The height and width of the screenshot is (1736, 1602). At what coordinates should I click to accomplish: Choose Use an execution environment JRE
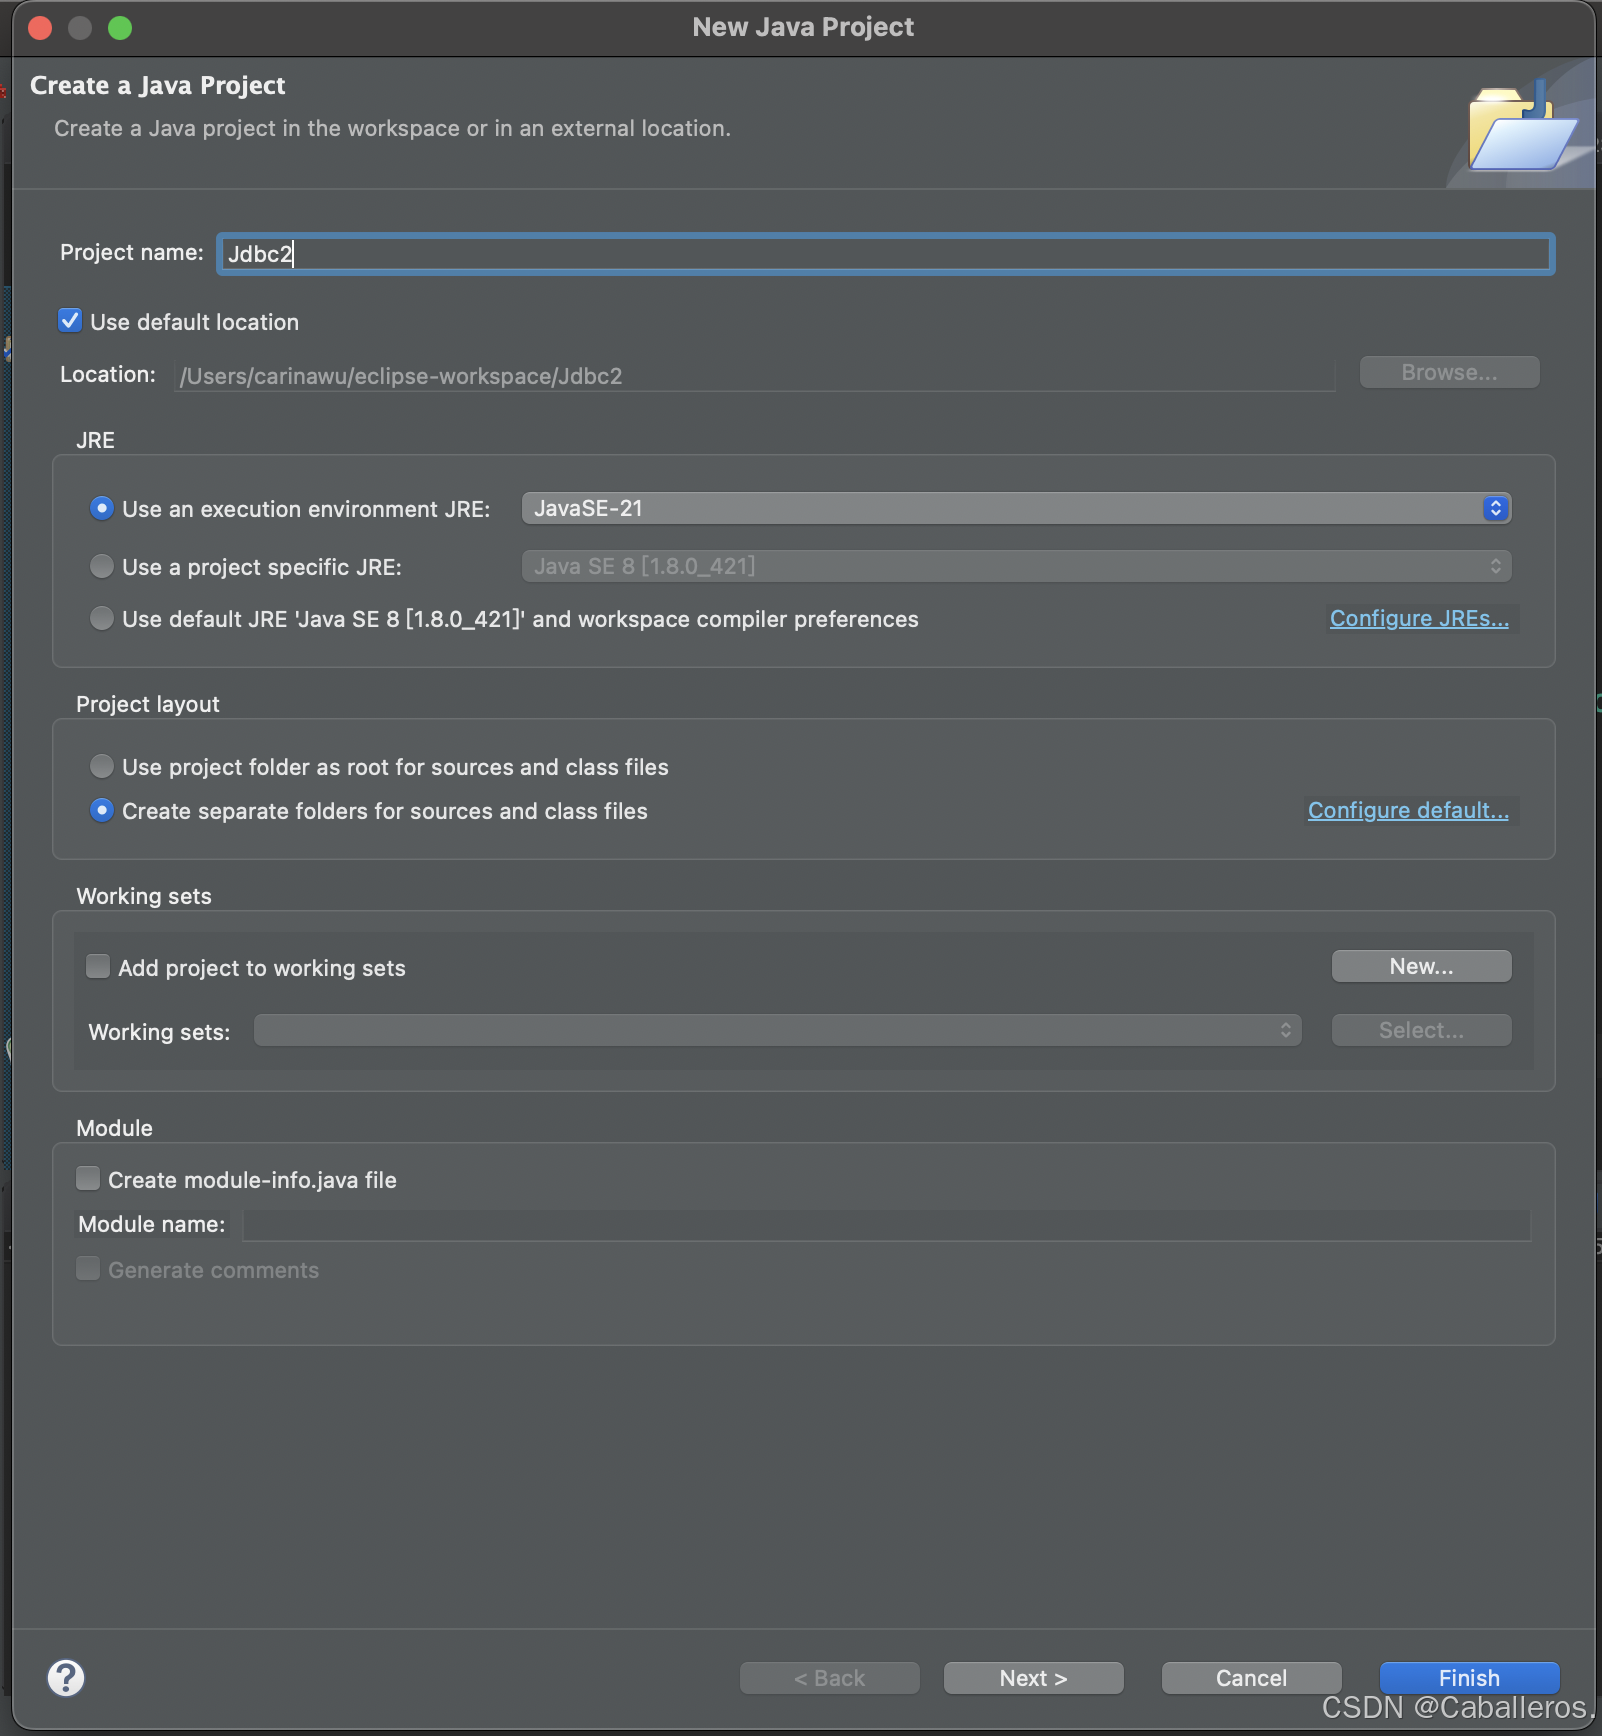click(x=101, y=508)
